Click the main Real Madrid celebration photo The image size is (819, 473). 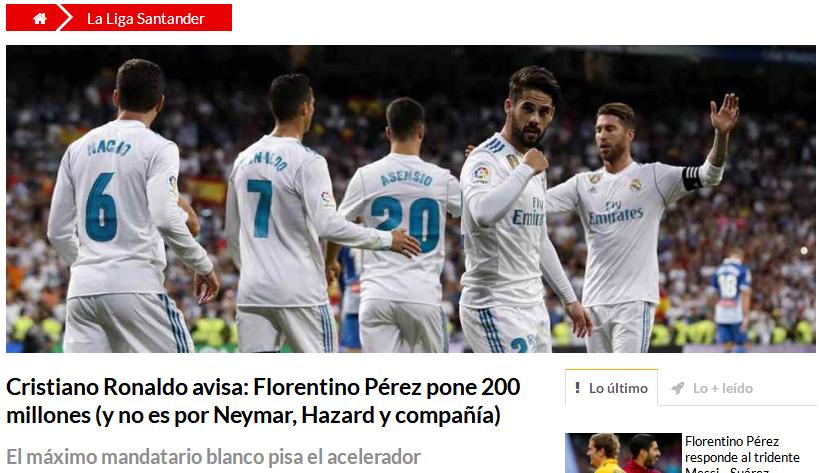click(411, 199)
